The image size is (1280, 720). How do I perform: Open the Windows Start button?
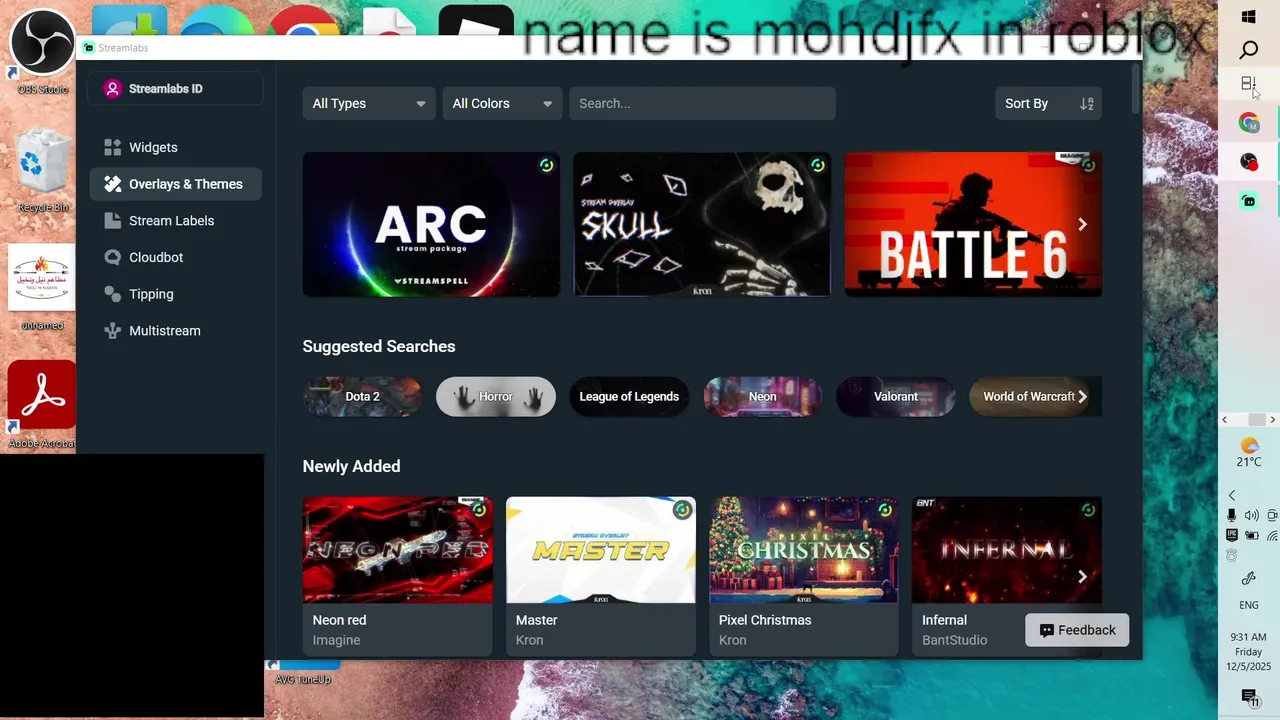click(1249, 17)
